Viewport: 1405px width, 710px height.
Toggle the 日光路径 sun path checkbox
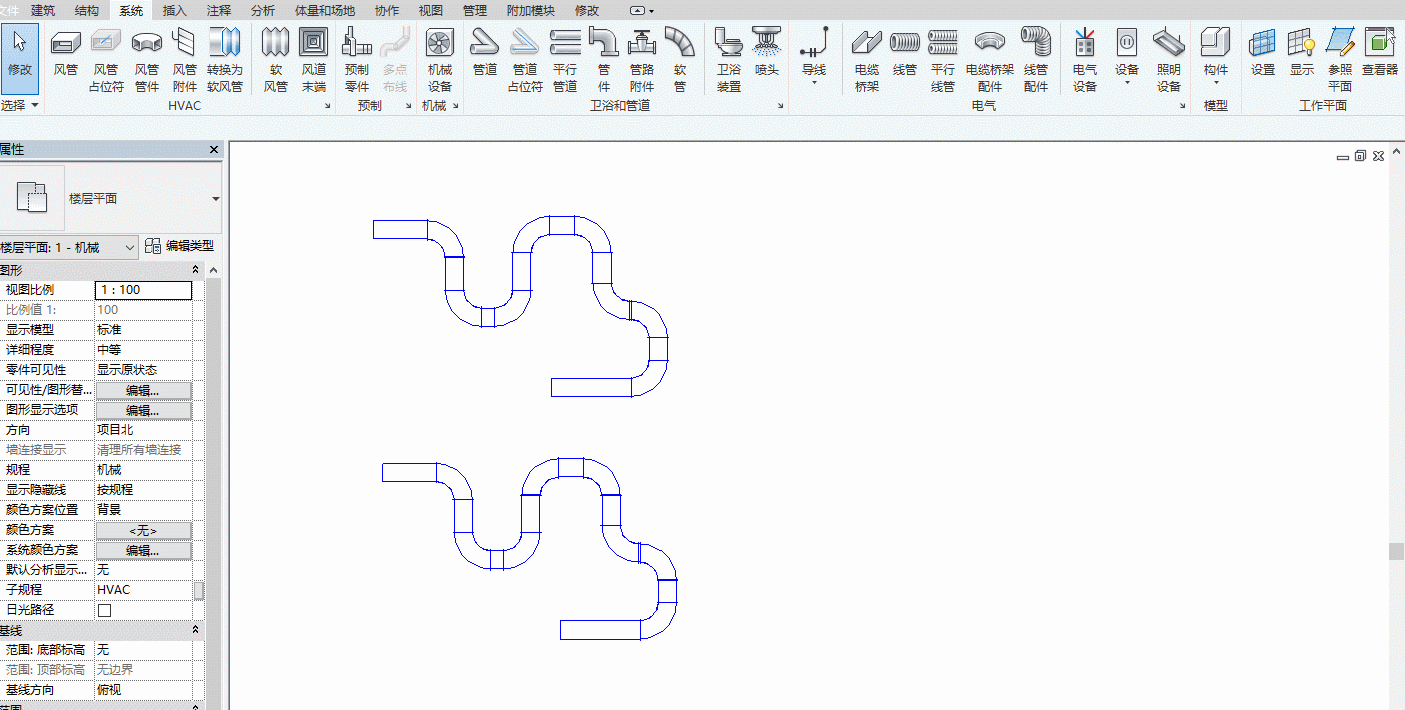(104, 610)
